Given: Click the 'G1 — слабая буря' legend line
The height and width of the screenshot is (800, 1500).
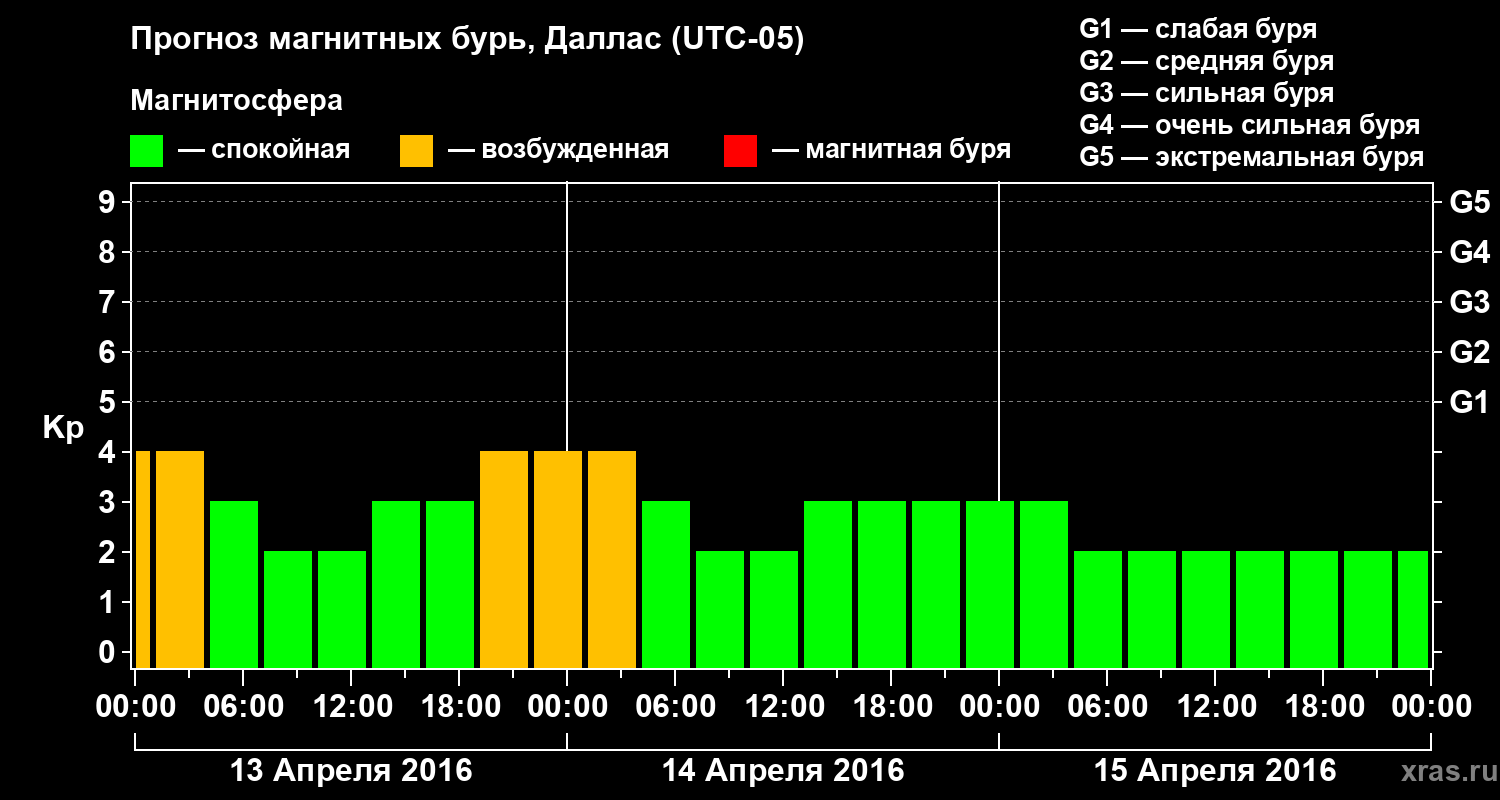Looking at the screenshot, I should point(1198,29).
